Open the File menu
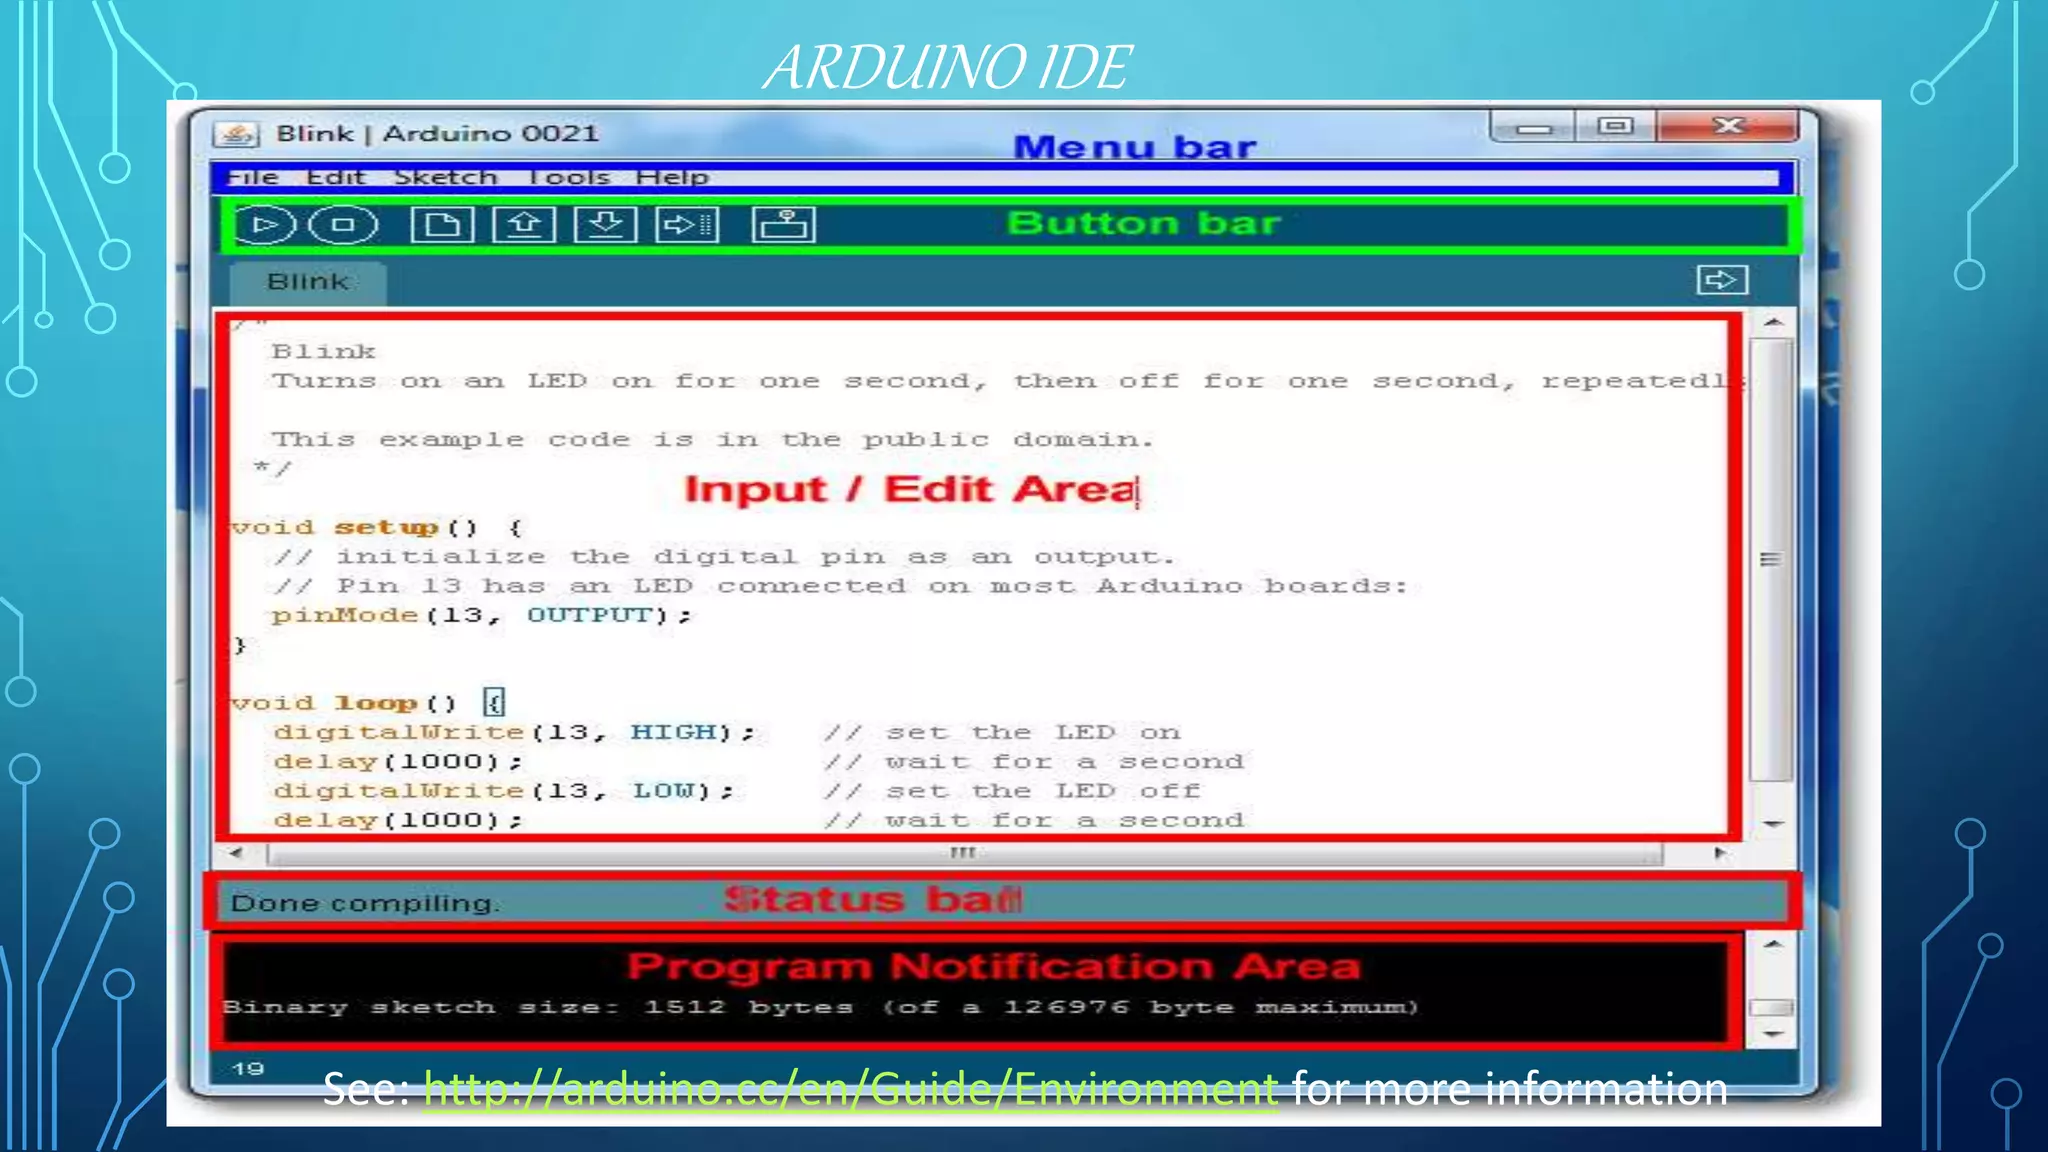Image resolution: width=2048 pixels, height=1152 pixels. (252, 178)
